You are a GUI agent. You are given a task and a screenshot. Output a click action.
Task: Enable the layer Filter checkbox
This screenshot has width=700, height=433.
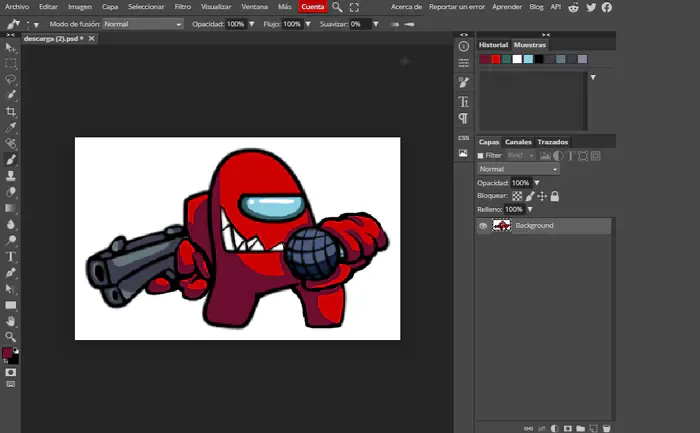click(x=481, y=156)
